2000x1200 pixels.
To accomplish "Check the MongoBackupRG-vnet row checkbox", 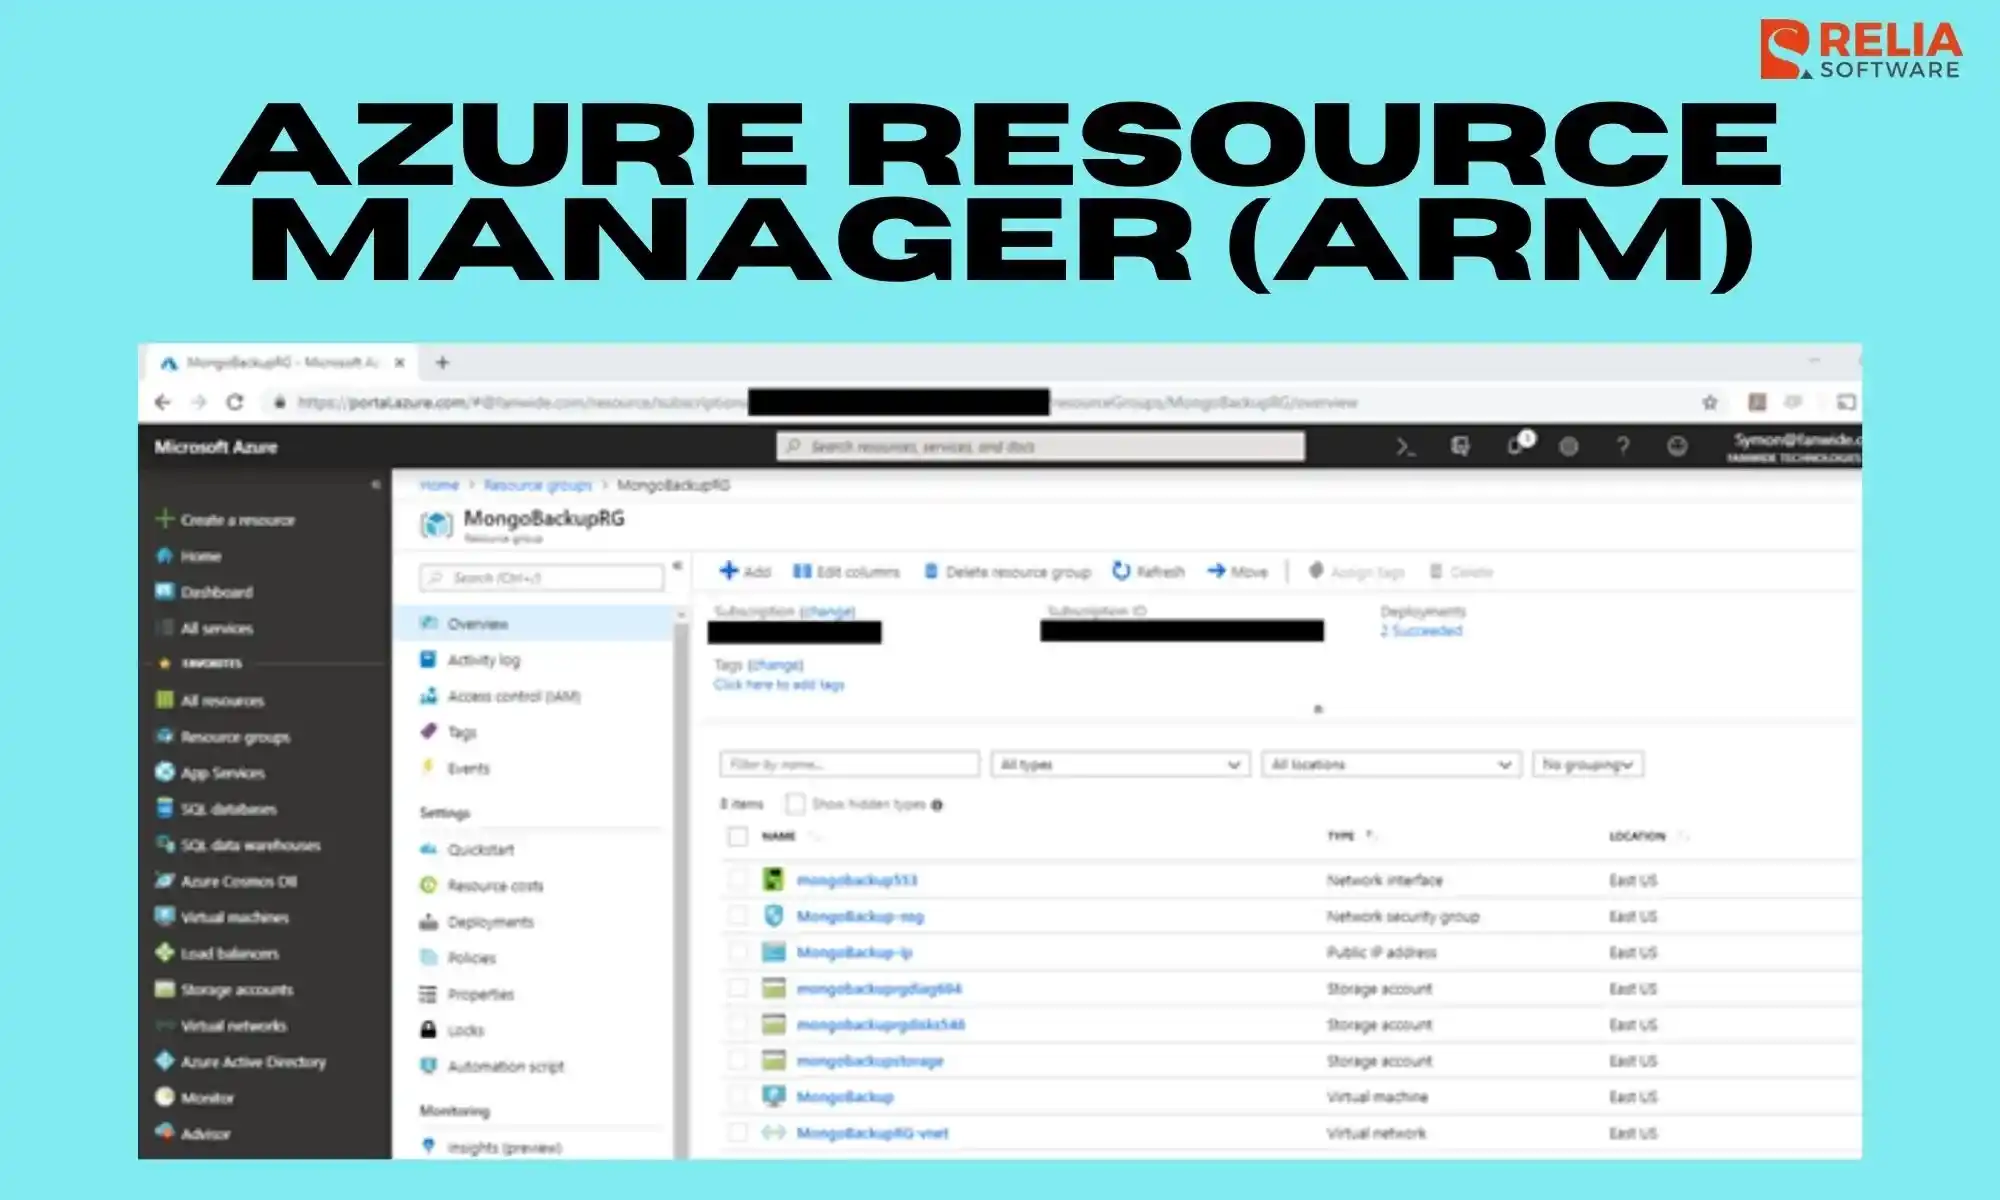I will [738, 1132].
